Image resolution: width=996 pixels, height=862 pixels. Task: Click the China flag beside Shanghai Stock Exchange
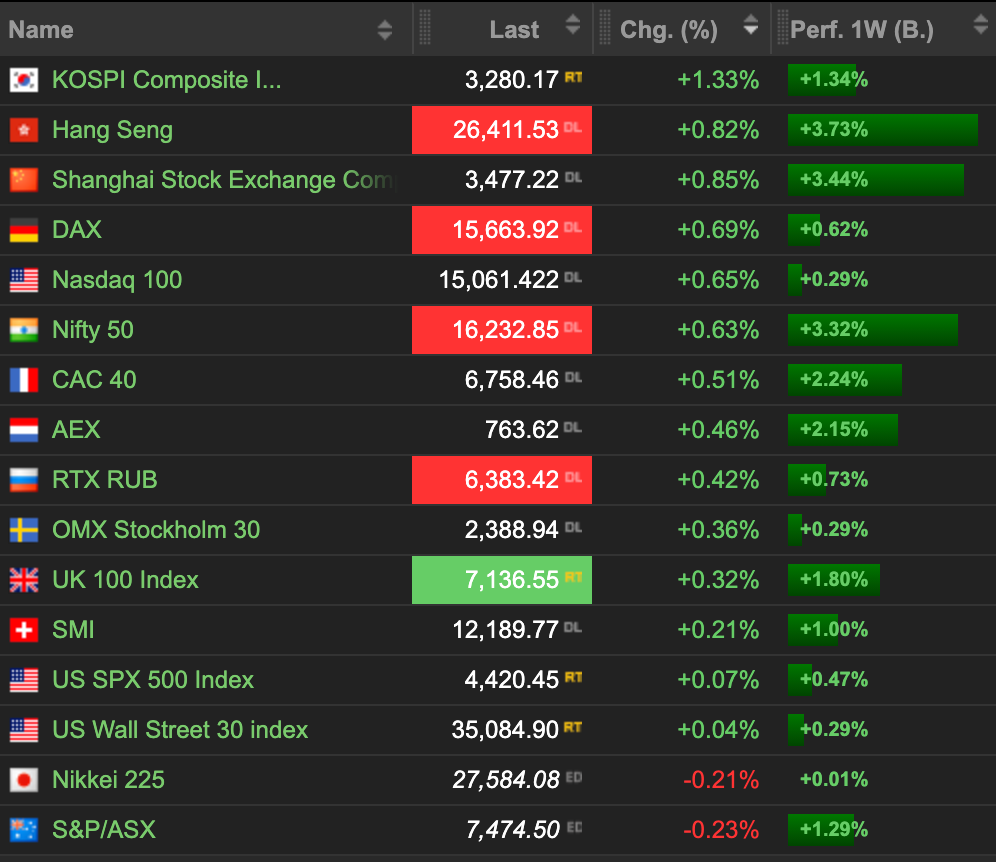pyautogui.click(x=24, y=180)
